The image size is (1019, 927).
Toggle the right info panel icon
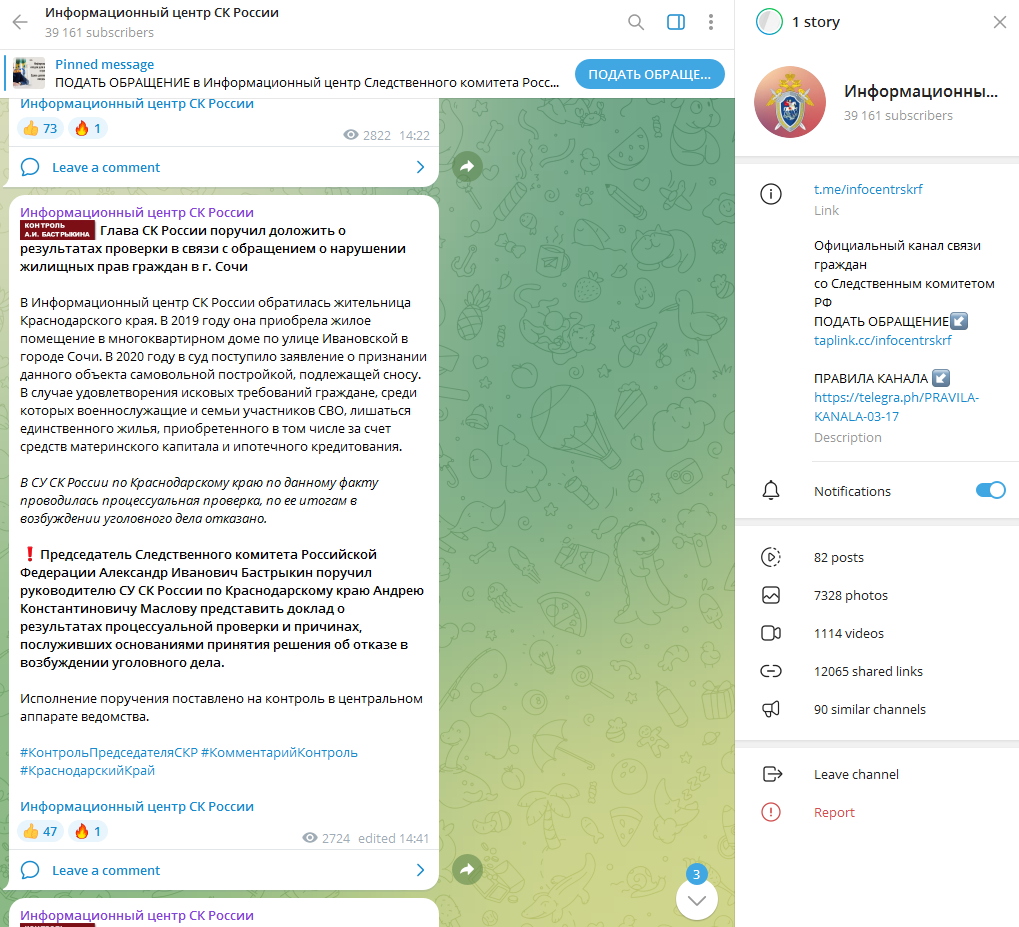(676, 22)
